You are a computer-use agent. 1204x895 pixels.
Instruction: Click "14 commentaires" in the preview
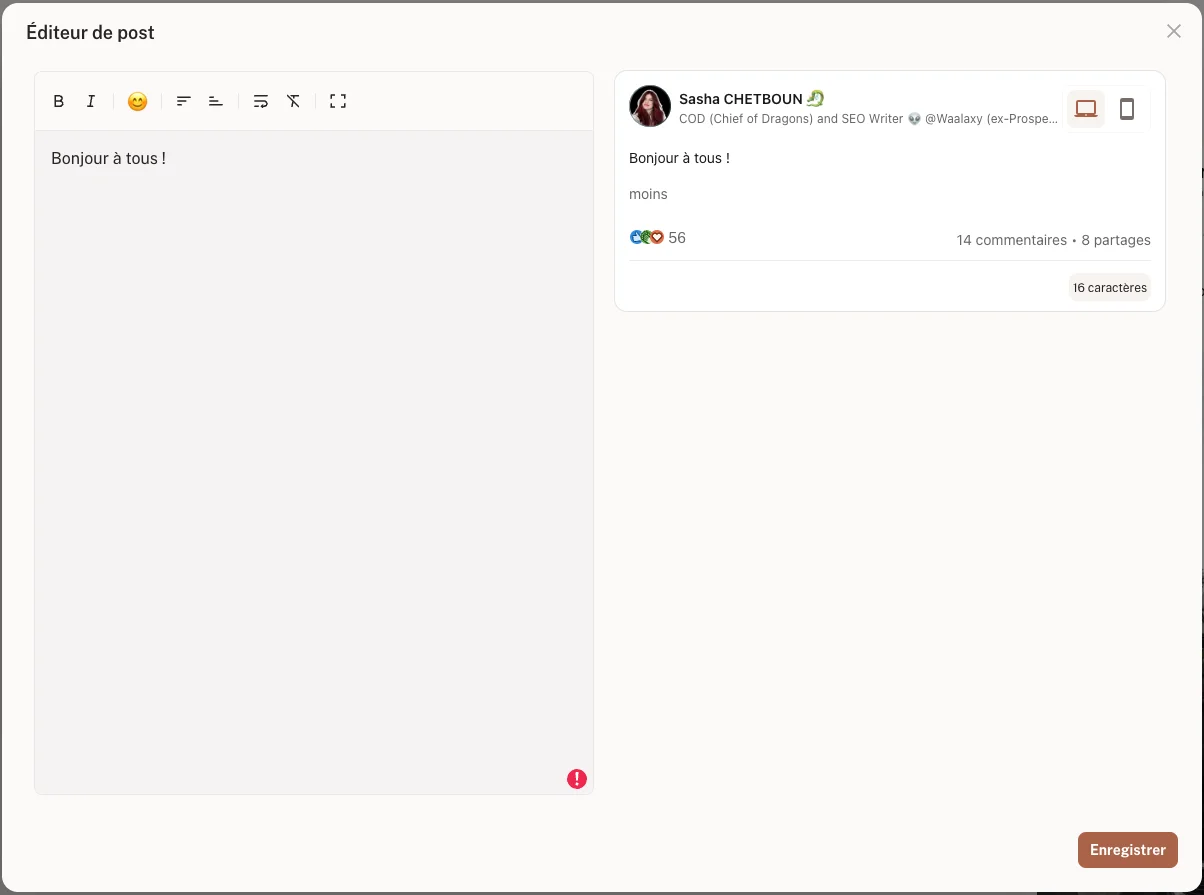[1011, 240]
